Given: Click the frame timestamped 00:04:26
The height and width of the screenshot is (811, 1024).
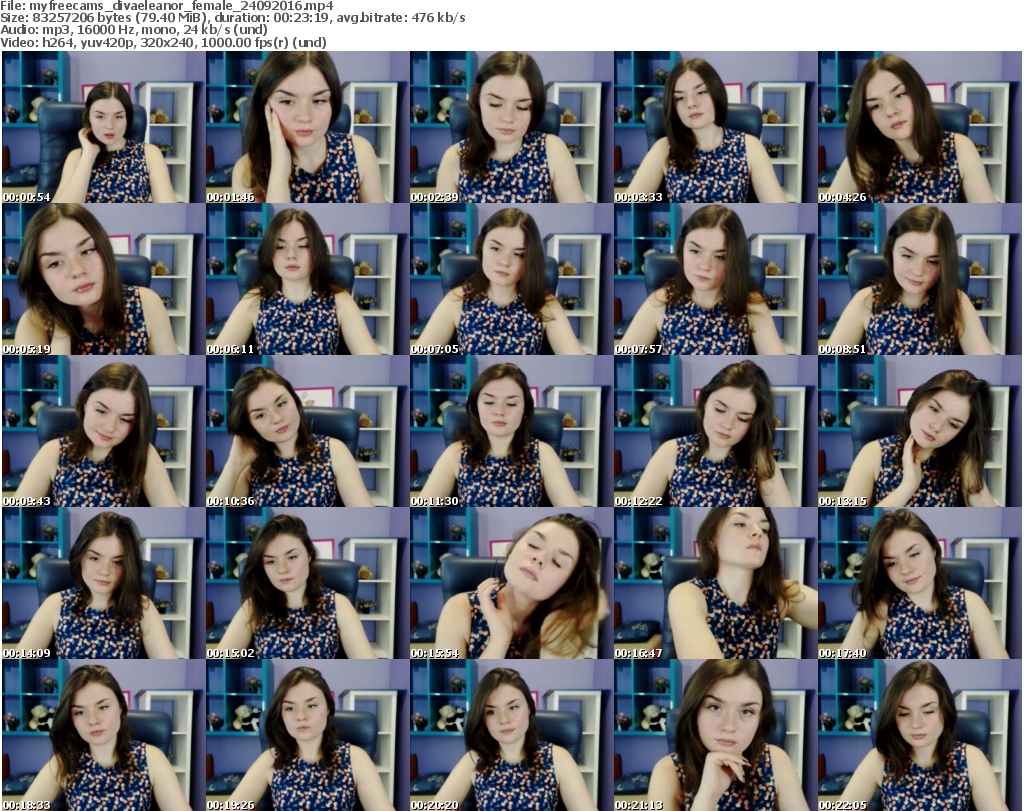Looking at the screenshot, I should click(x=919, y=127).
